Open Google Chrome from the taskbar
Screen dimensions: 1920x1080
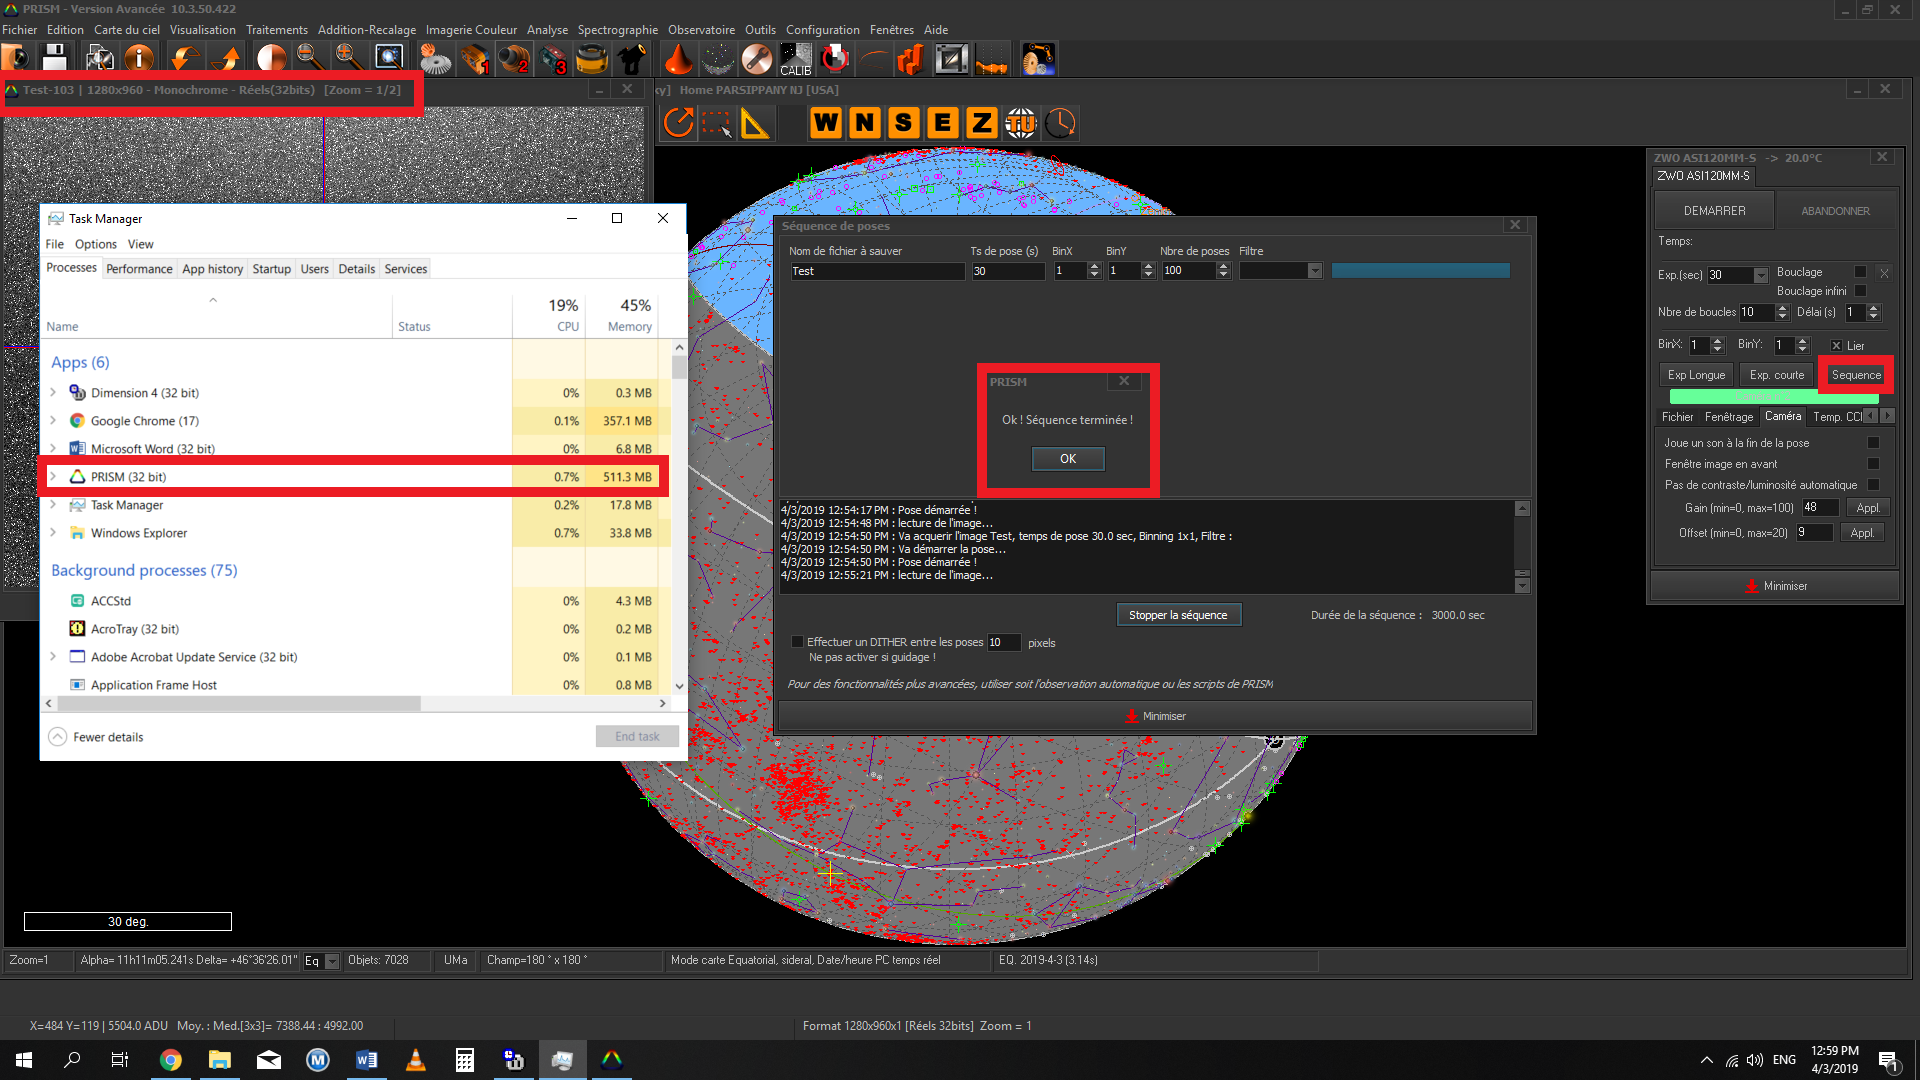tap(171, 1060)
